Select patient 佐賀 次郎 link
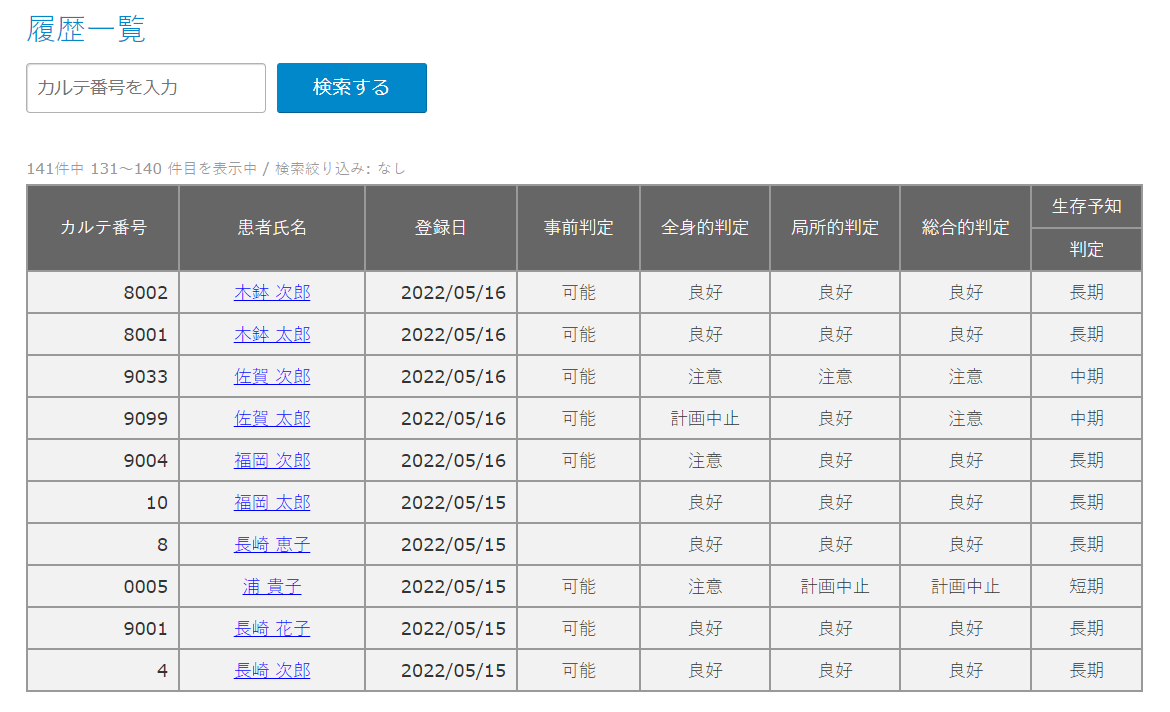Screen dimensions: 1170x712 pyautogui.click(x=272, y=377)
